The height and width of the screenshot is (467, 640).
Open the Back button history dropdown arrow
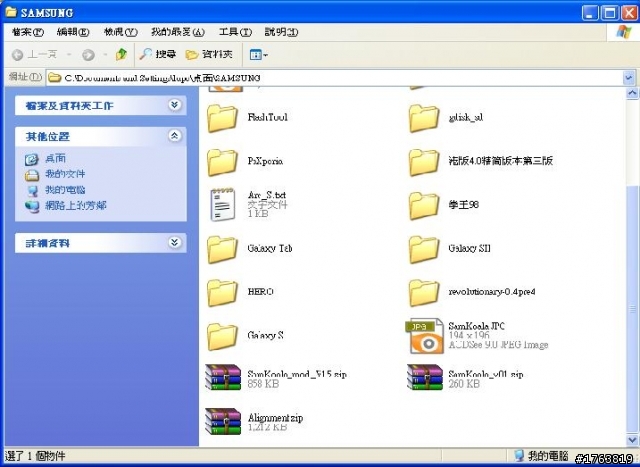[69, 55]
